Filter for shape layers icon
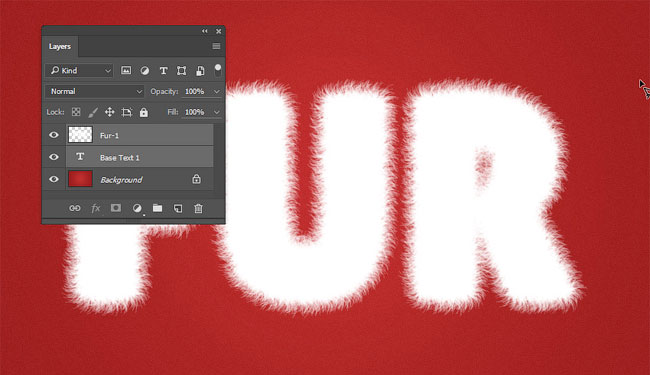The height and width of the screenshot is (375, 650). [x=181, y=71]
